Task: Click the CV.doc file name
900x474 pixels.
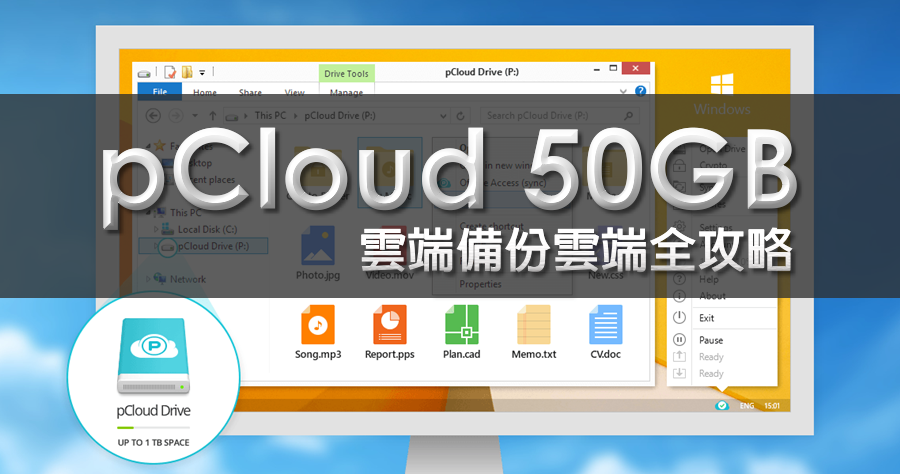Action: click(606, 355)
